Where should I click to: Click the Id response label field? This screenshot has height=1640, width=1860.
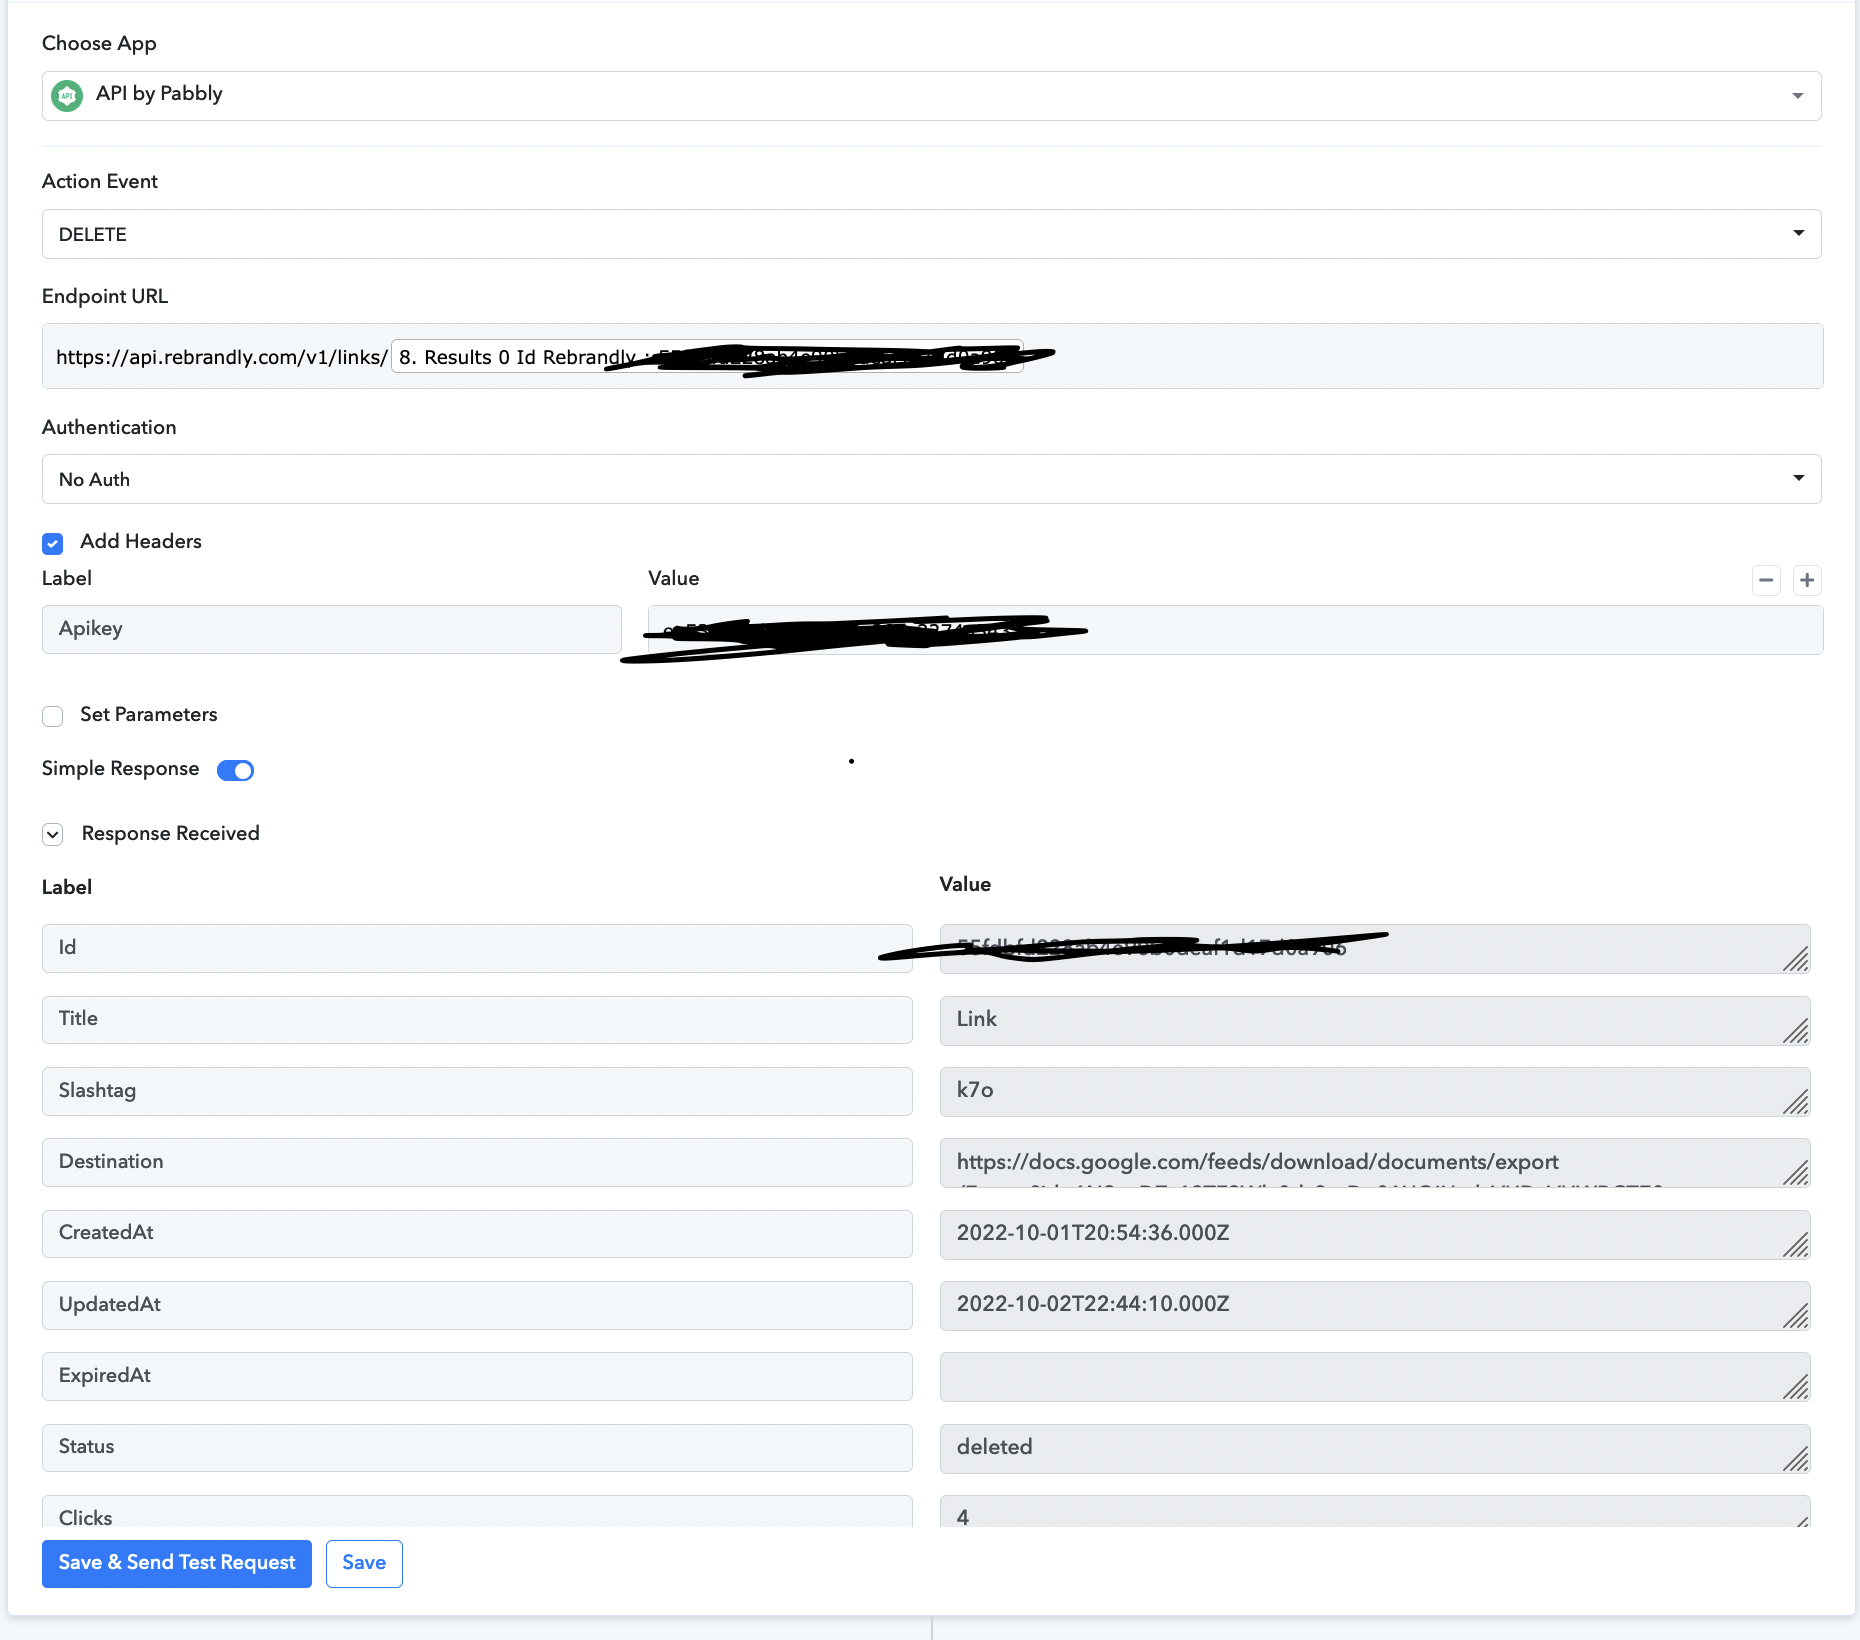click(477, 948)
